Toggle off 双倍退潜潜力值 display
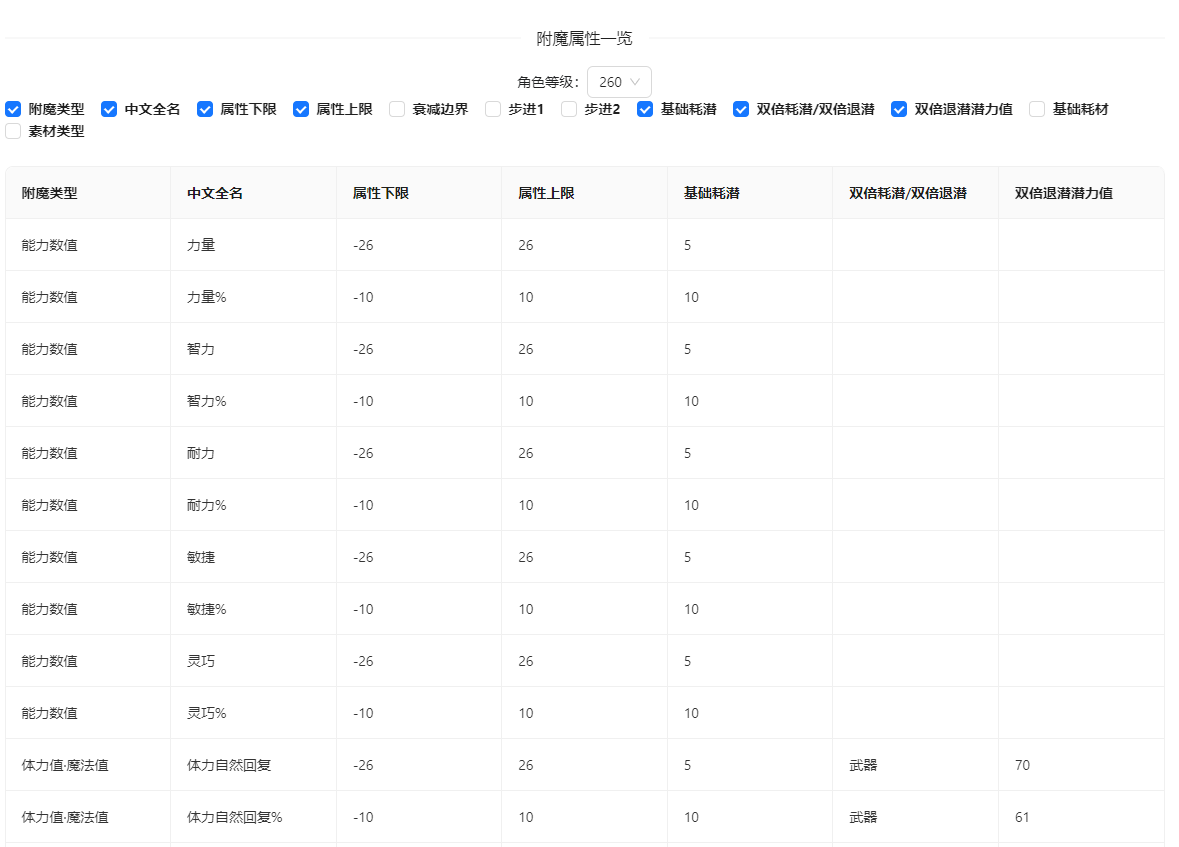Image resolution: width=1179 pixels, height=847 pixels. point(898,109)
